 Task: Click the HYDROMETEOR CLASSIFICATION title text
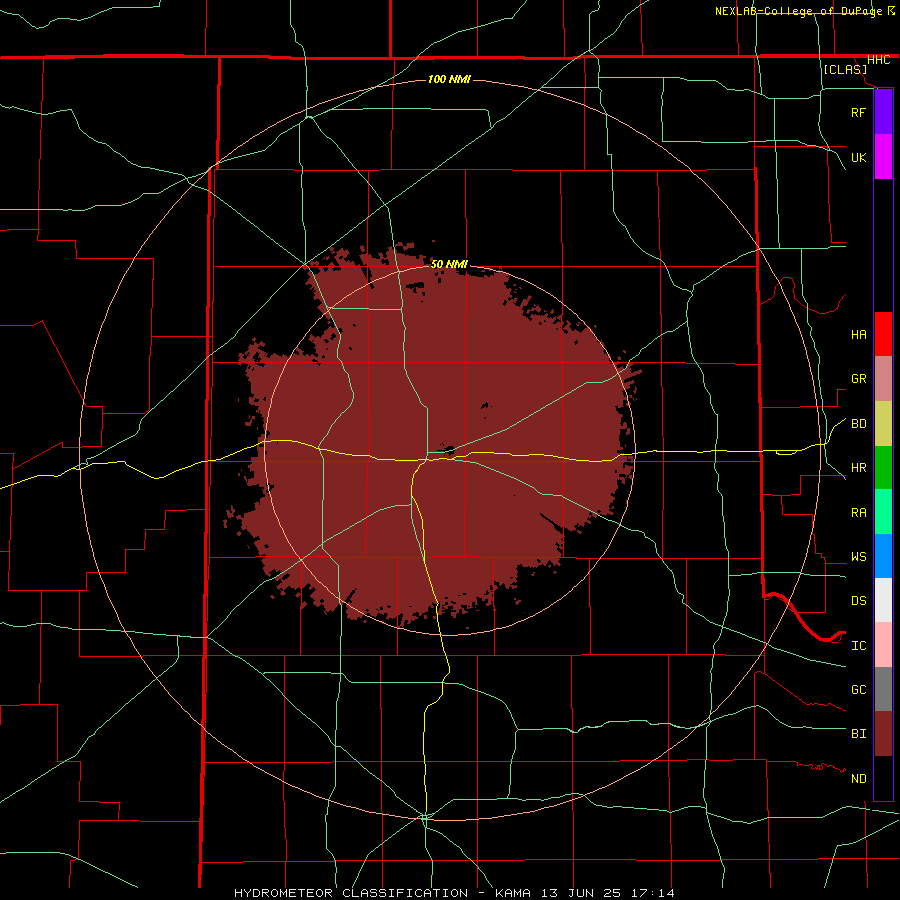point(353,893)
